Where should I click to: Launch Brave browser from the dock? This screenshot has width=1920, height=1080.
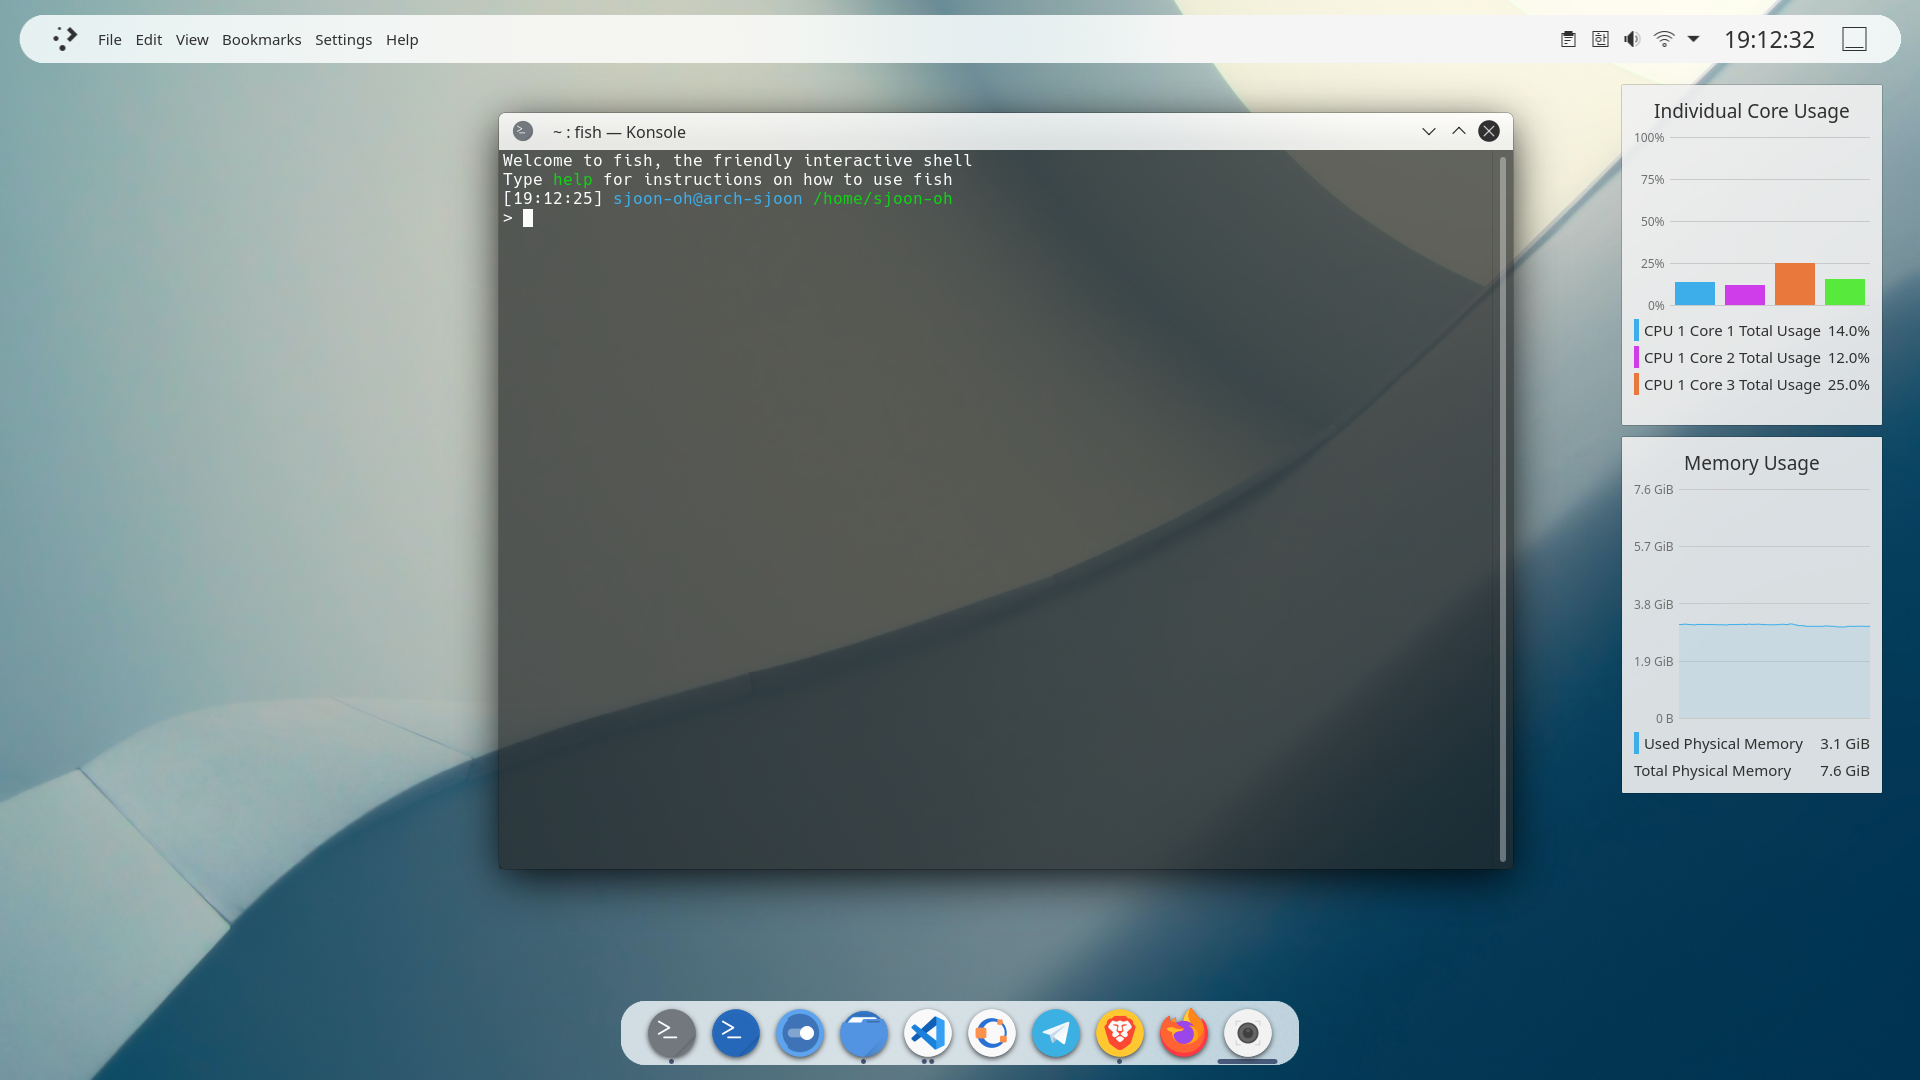tap(1119, 1033)
